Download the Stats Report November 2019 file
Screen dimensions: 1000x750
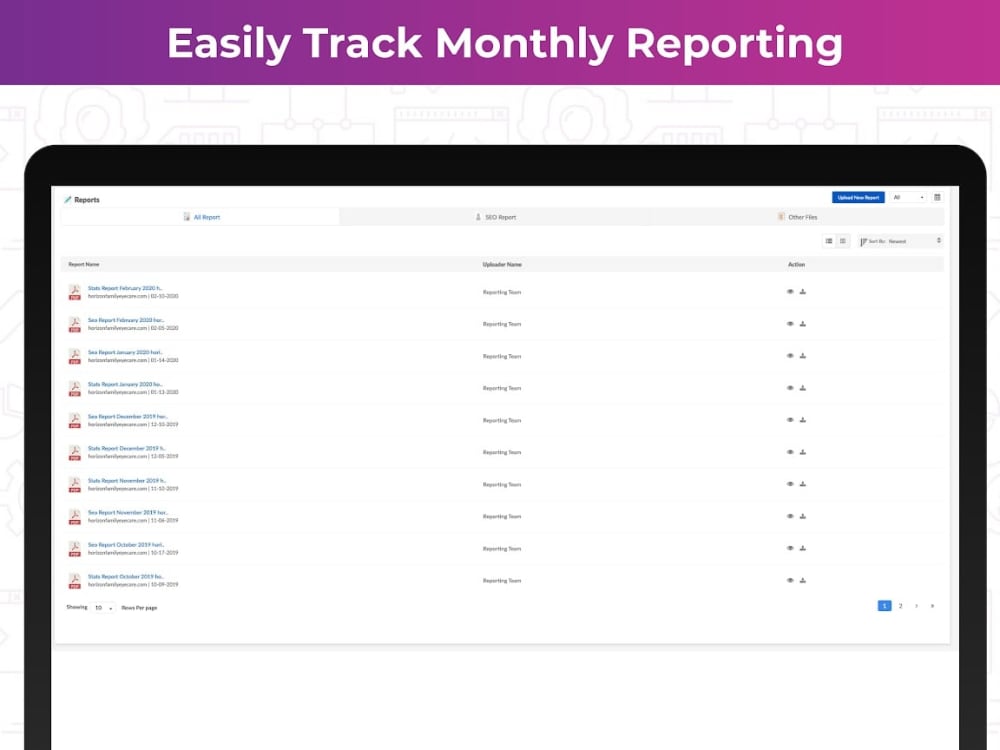point(802,484)
